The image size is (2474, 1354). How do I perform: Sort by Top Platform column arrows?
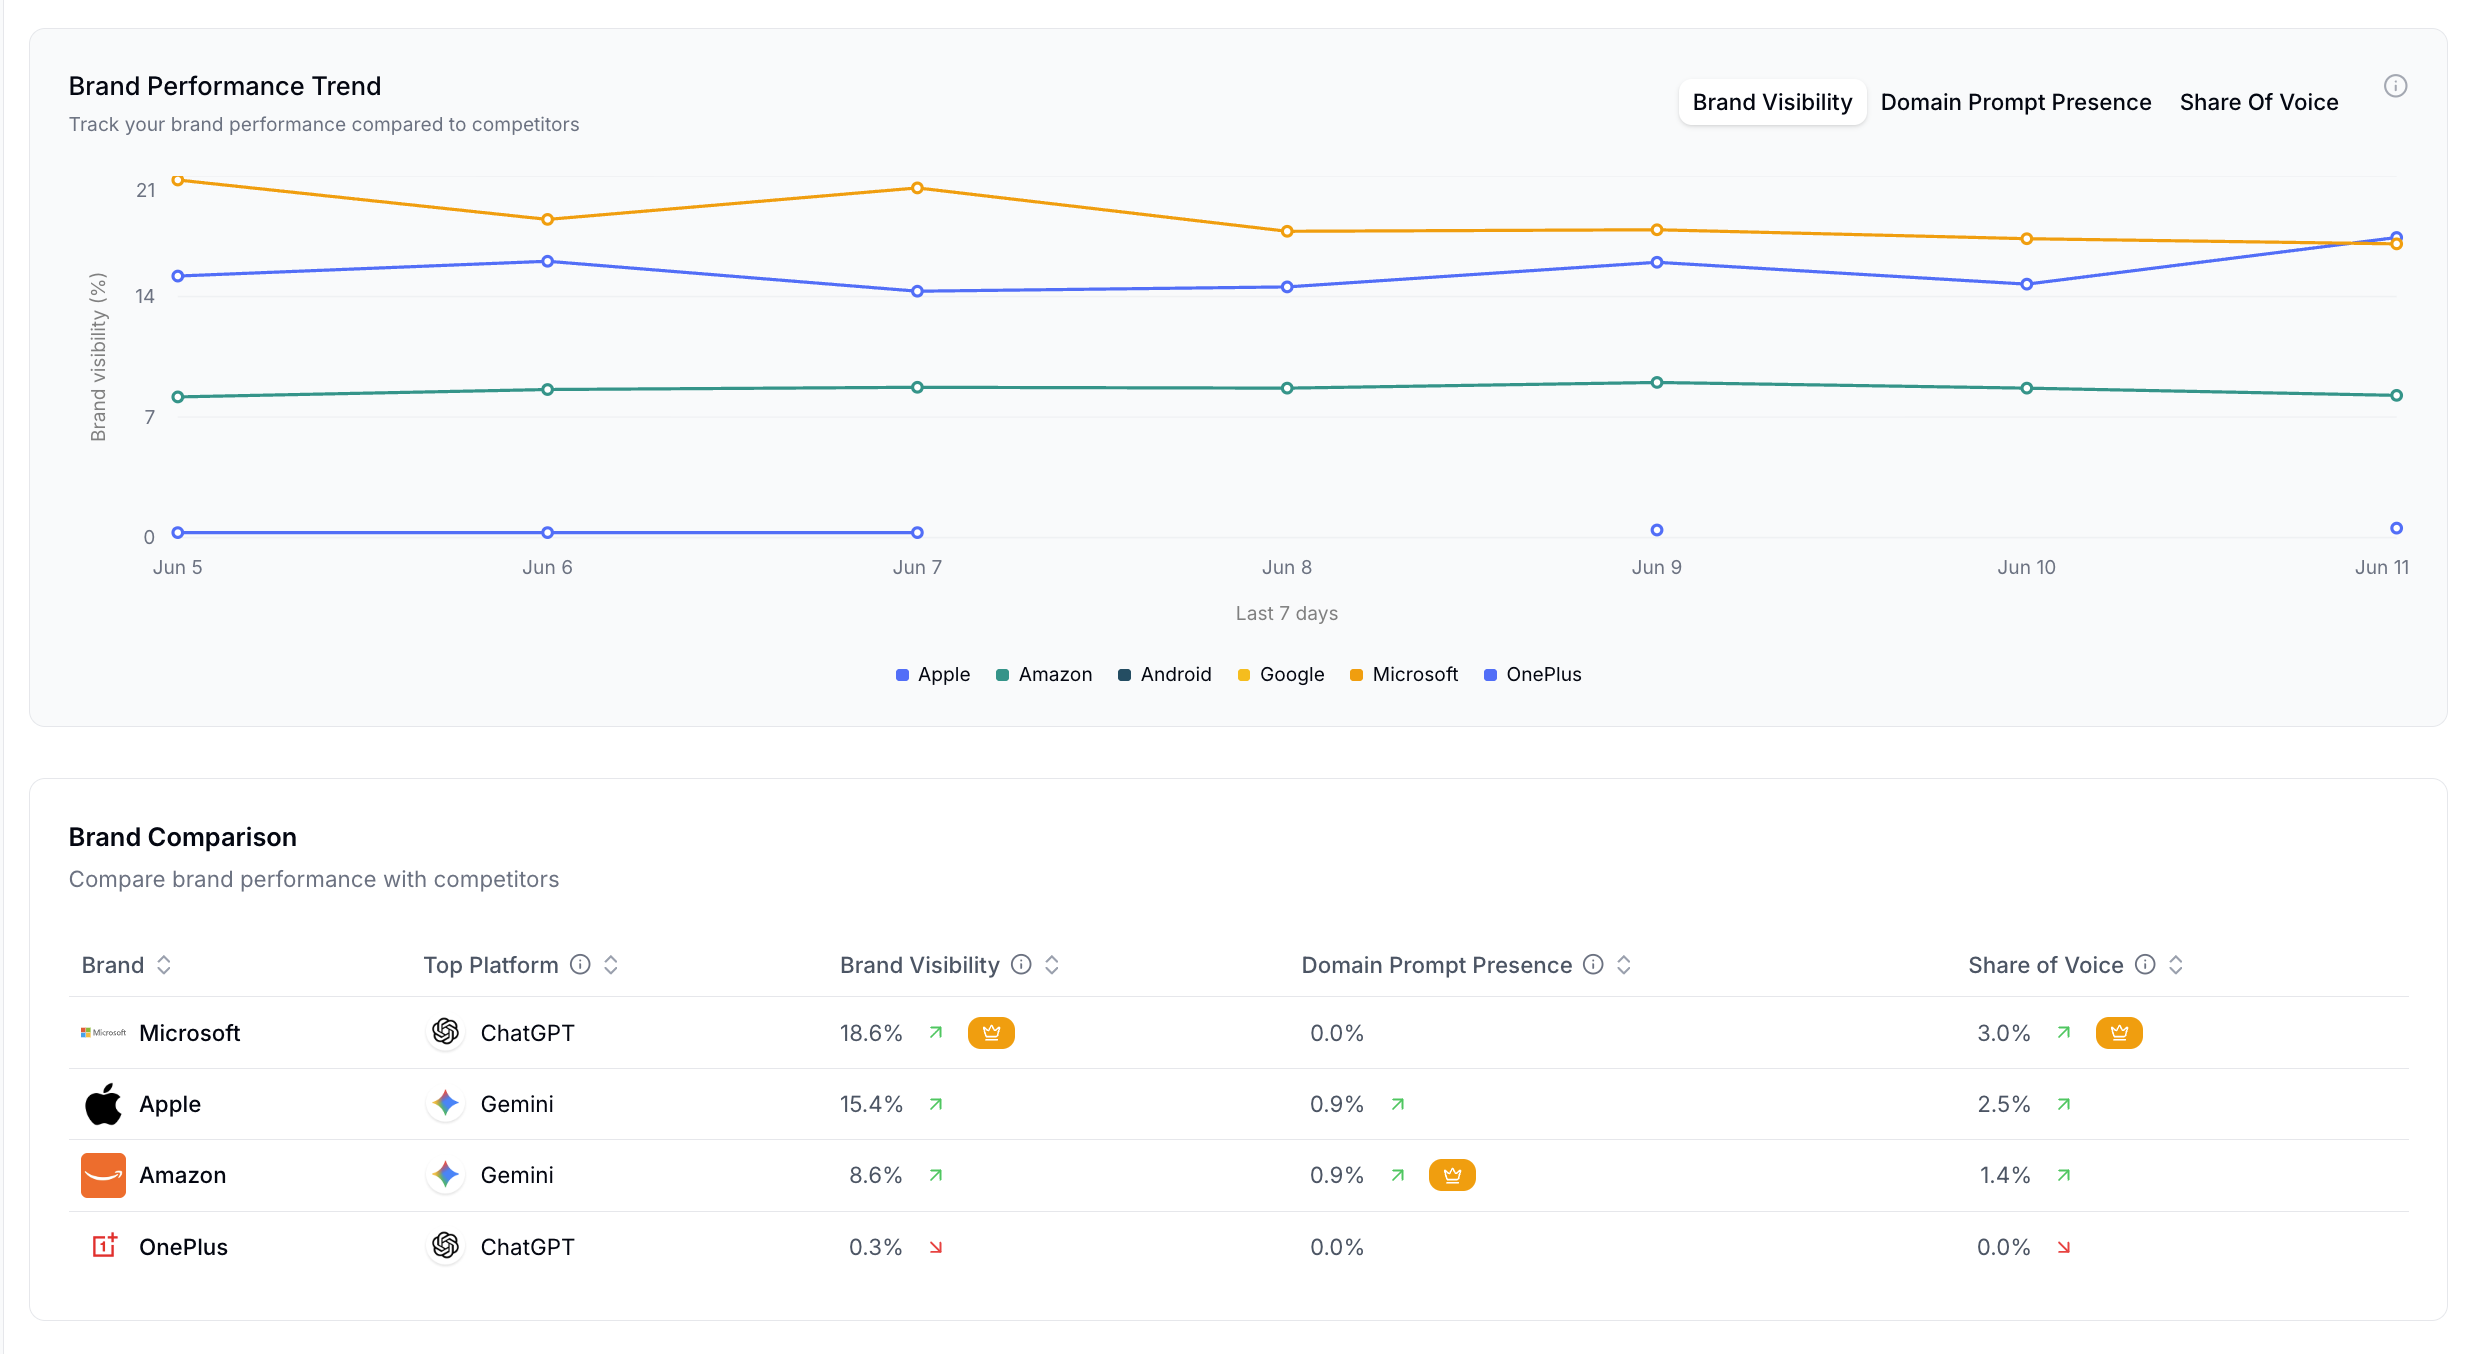pyautogui.click(x=611, y=965)
